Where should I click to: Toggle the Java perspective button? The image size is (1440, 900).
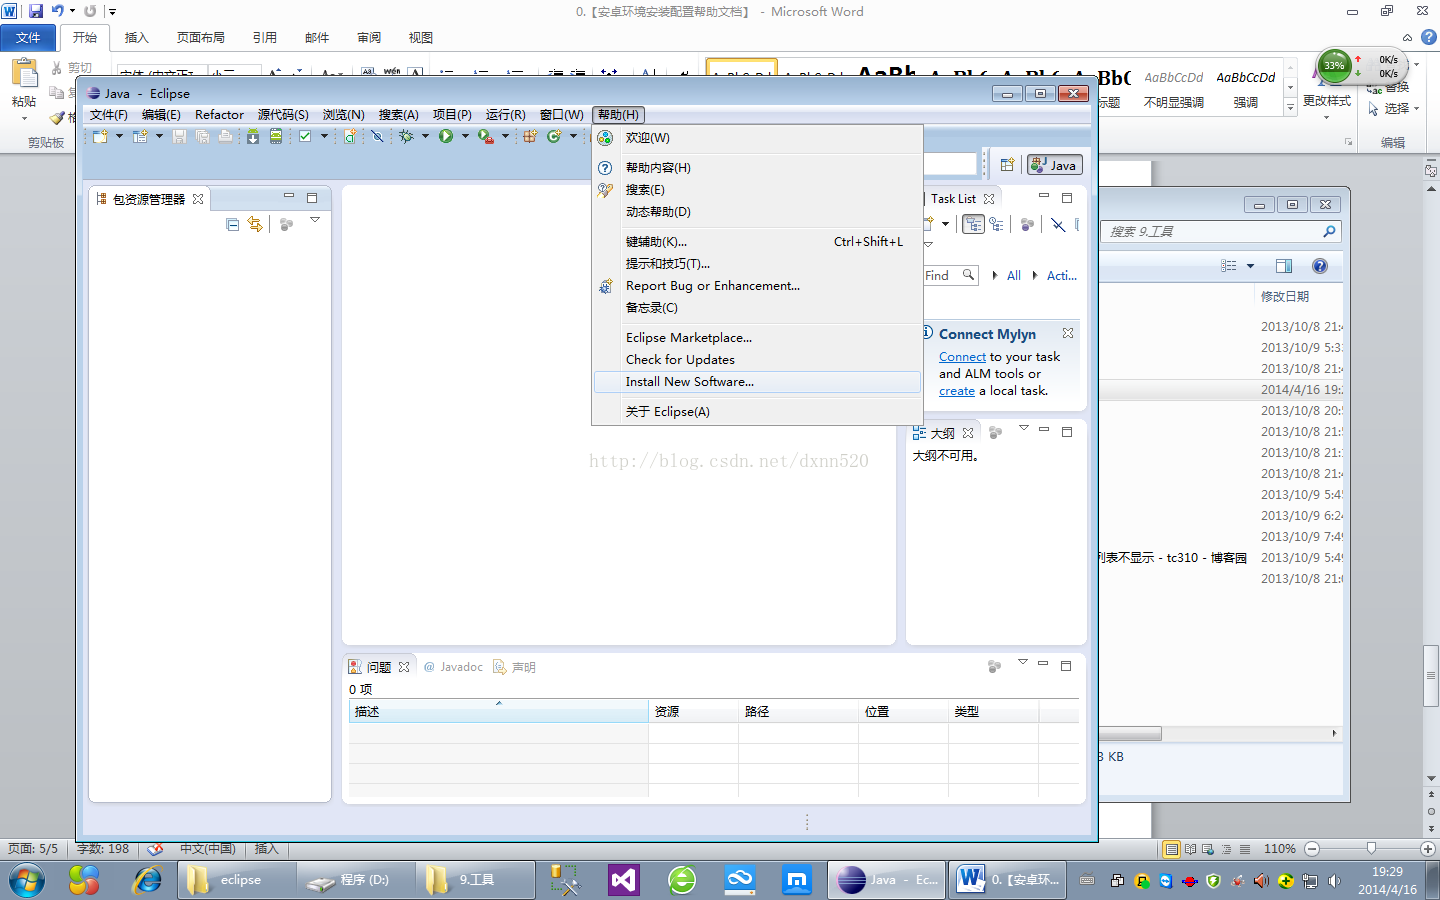(1054, 165)
